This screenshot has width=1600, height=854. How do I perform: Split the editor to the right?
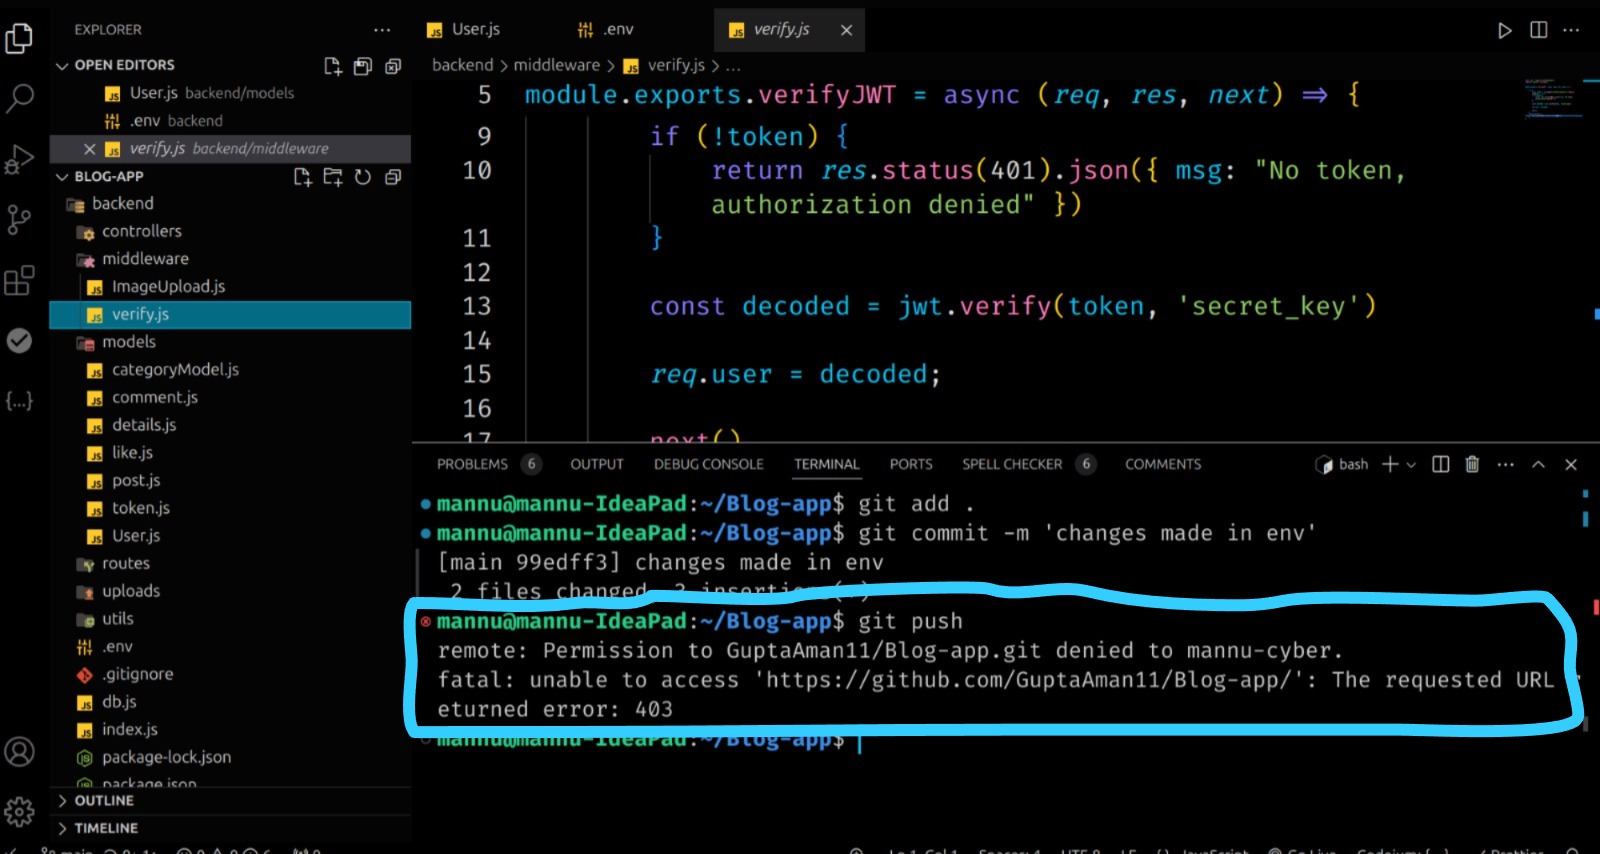pyautogui.click(x=1538, y=30)
